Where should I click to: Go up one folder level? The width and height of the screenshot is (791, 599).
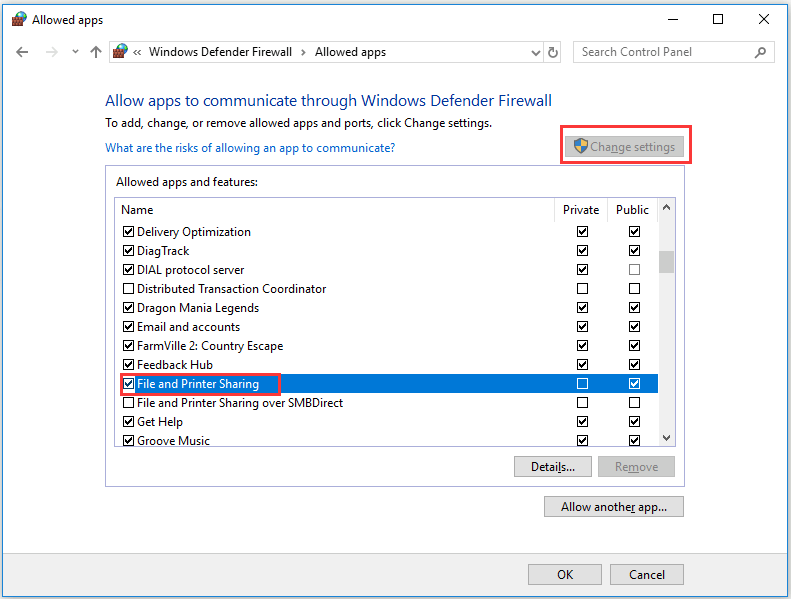95,52
